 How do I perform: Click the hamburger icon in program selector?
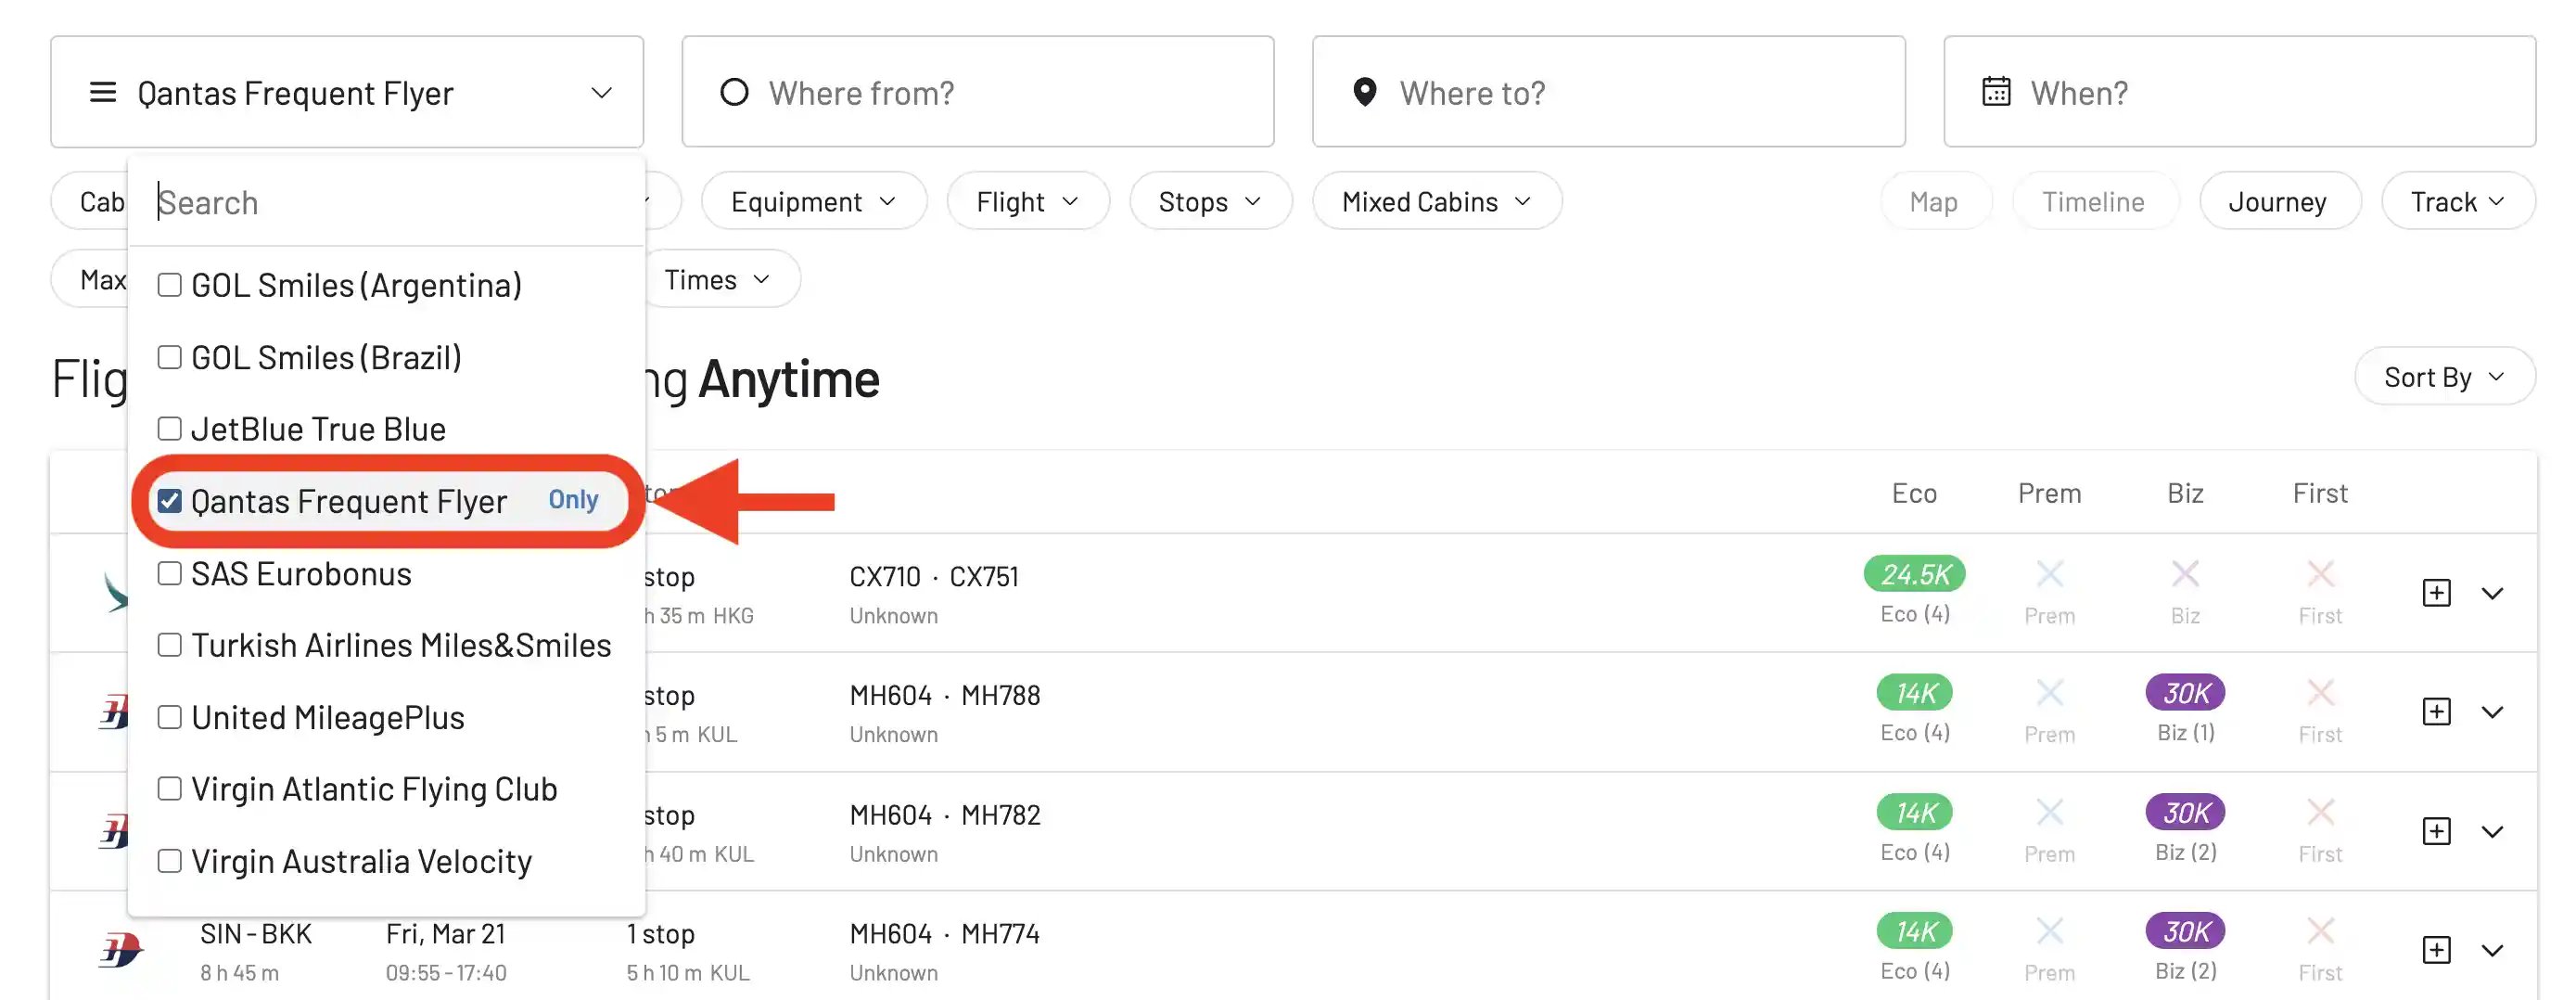103,93
